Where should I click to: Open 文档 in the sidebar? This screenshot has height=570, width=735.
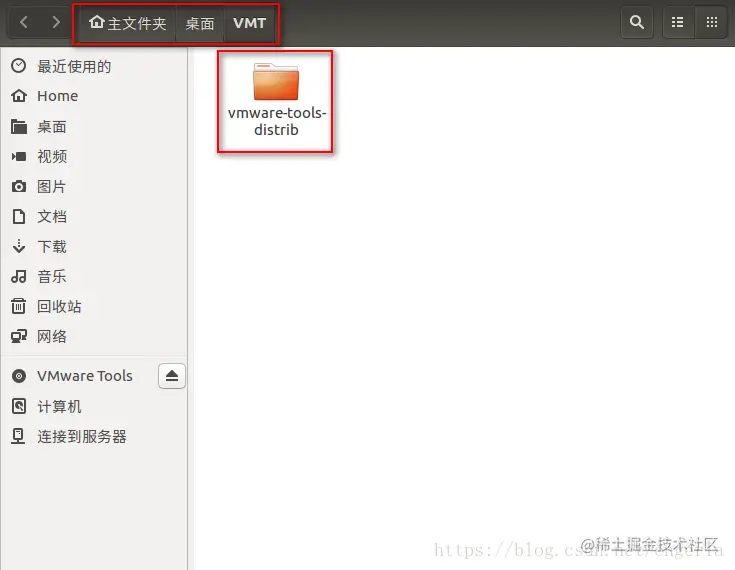pyautogui.click(x=94, y=217)
